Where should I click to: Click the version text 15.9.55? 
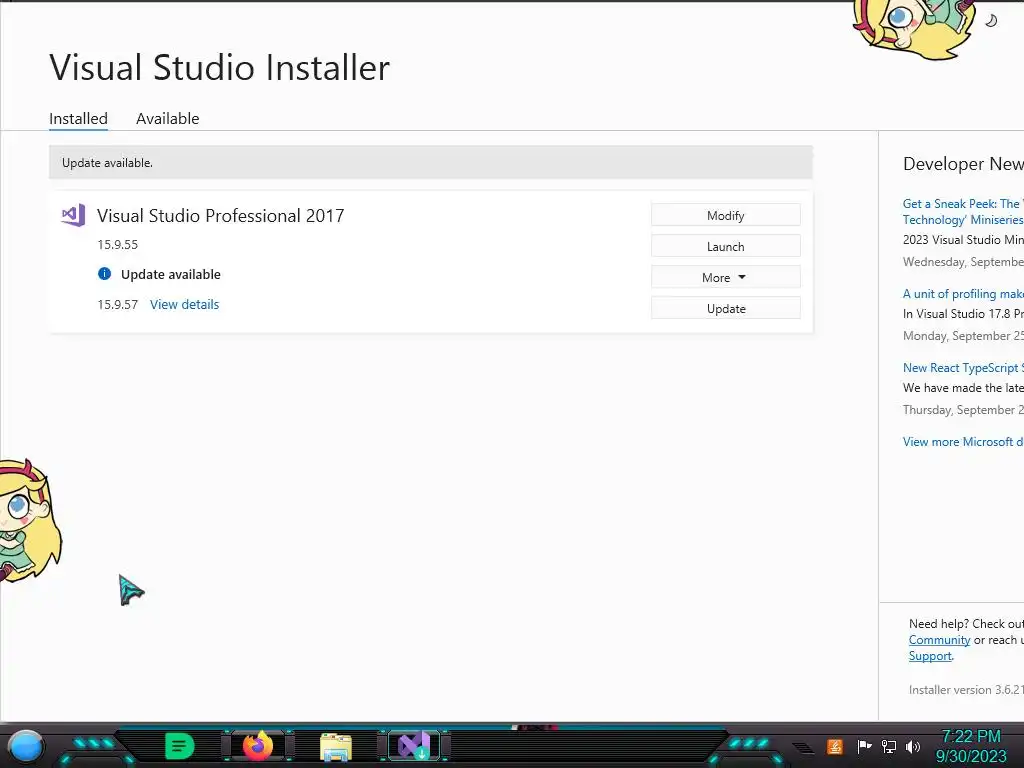click(x=118, y=244)
